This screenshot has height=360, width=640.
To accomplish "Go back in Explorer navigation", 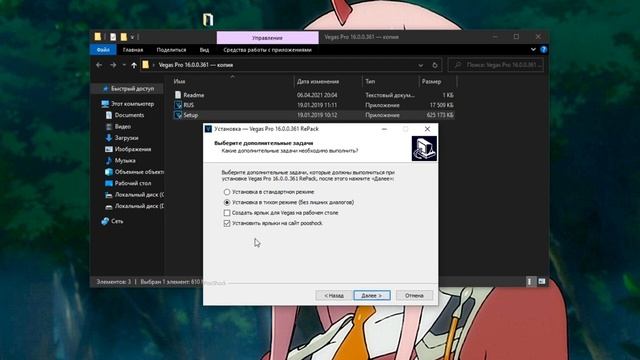I will tap(99, 65).
